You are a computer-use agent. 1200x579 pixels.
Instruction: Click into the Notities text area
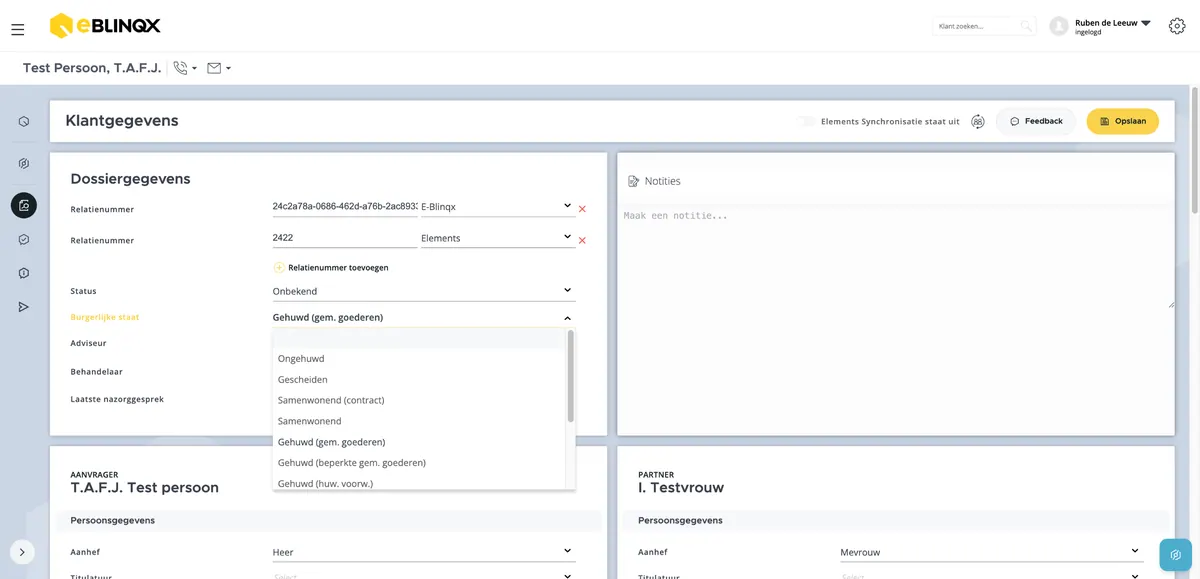click(896, 256)
